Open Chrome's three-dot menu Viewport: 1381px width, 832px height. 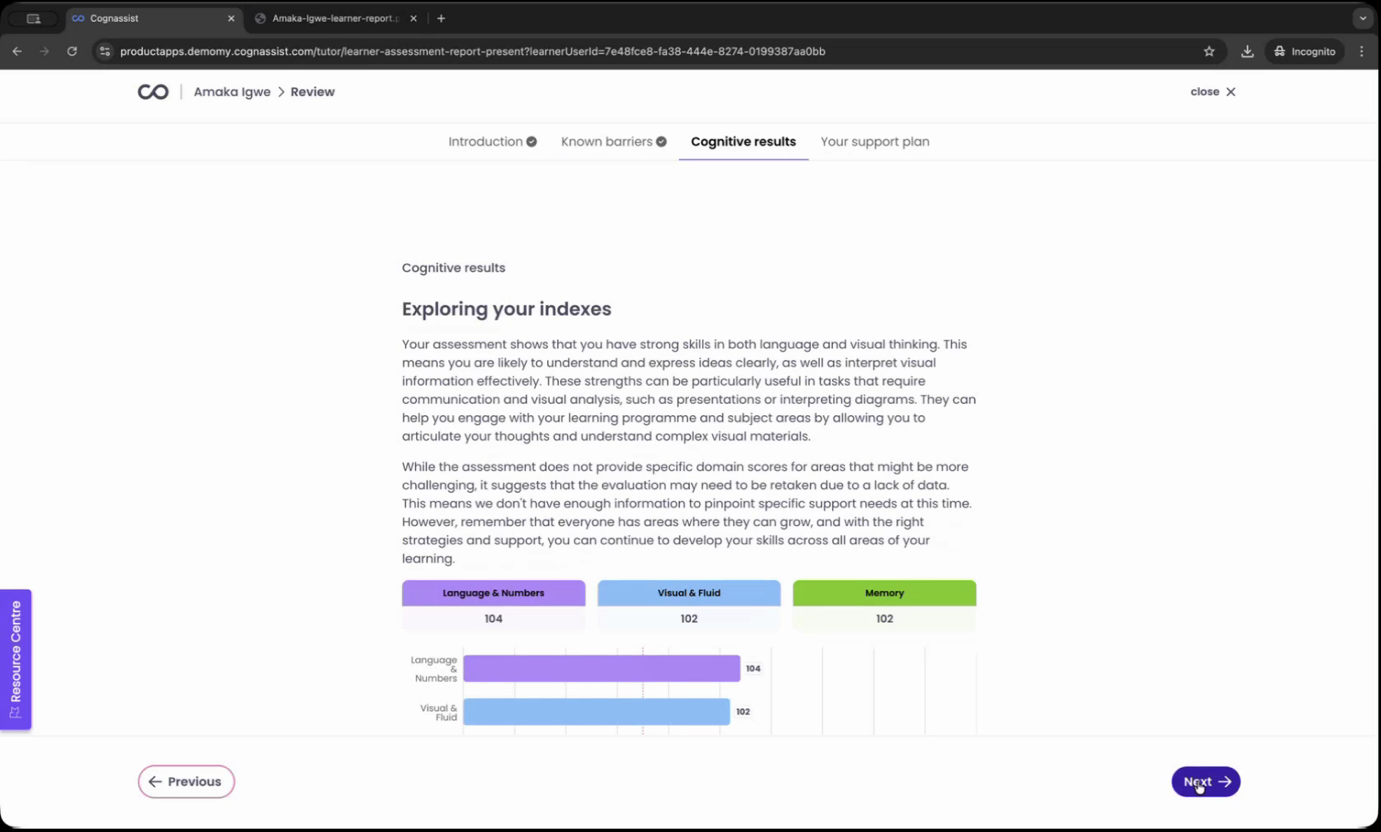[1362, 51]
